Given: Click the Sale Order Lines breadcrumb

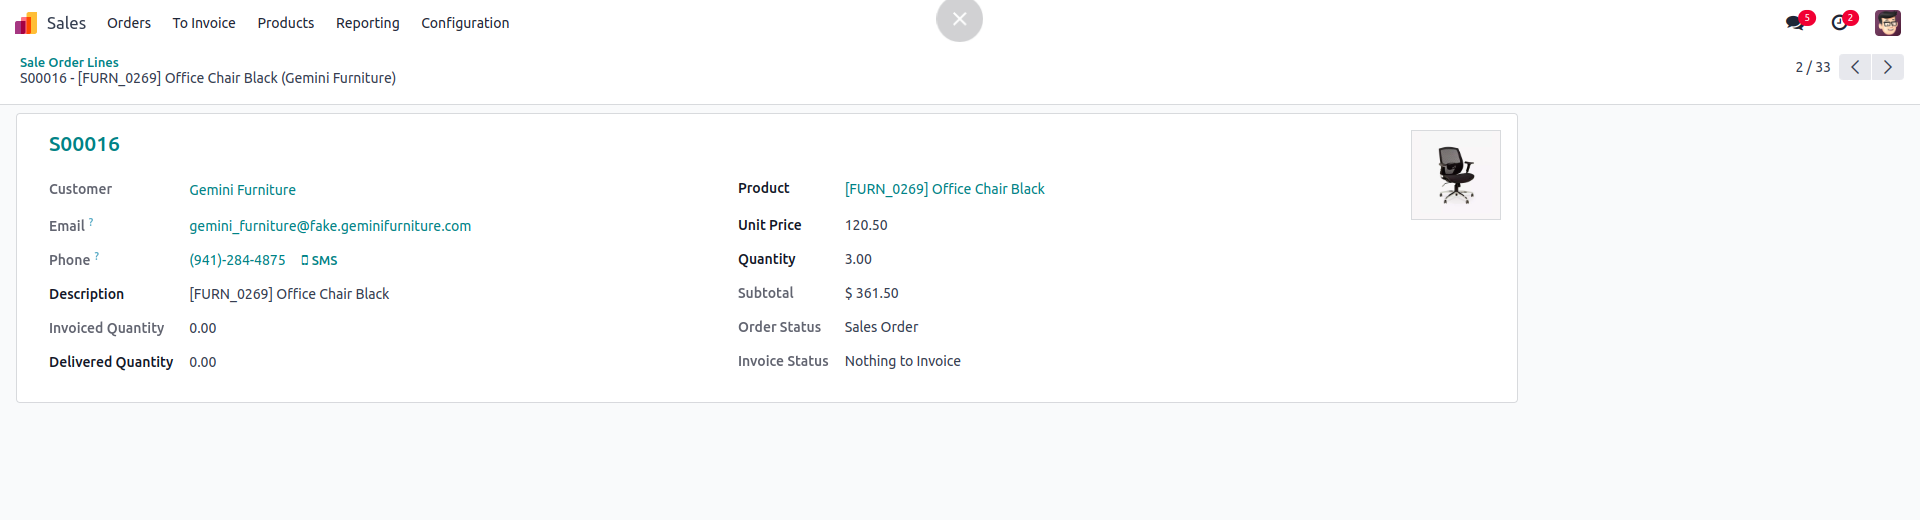Looking at the screenshot, I should pyautogui.click(x=69, y=62).
